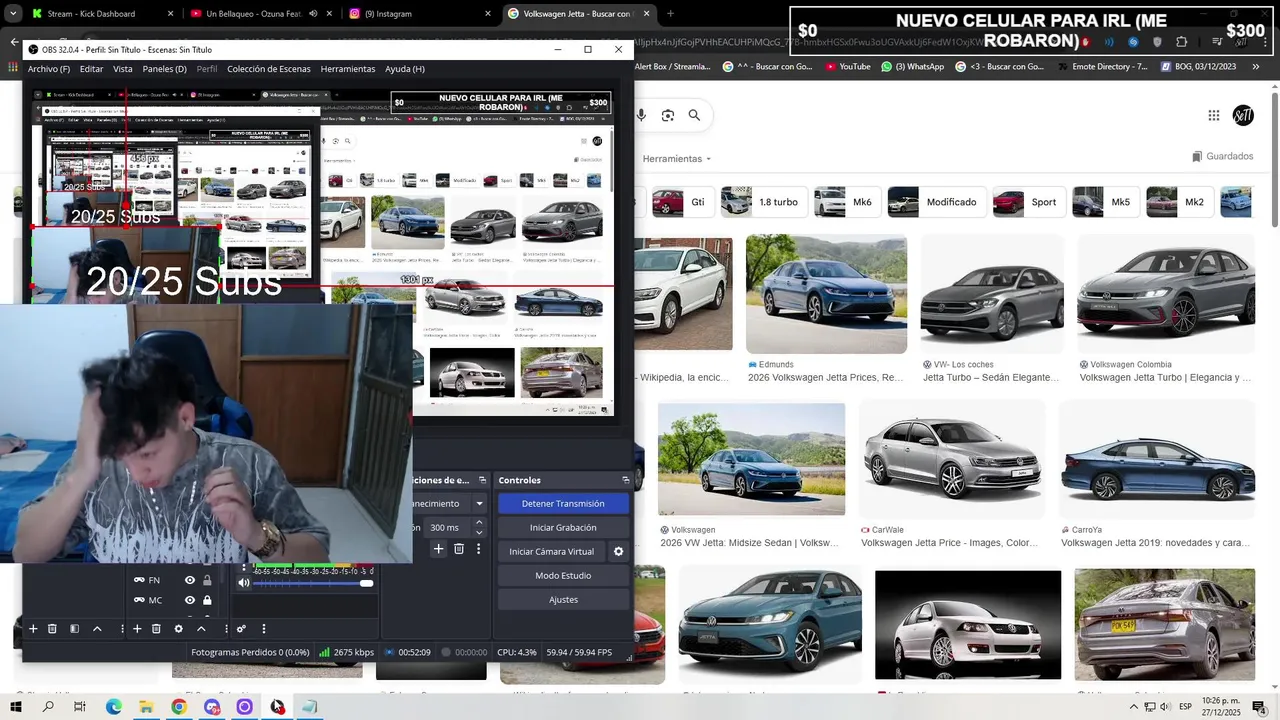
Task: Move source up with arrow icon
Action: click(201, 629)
